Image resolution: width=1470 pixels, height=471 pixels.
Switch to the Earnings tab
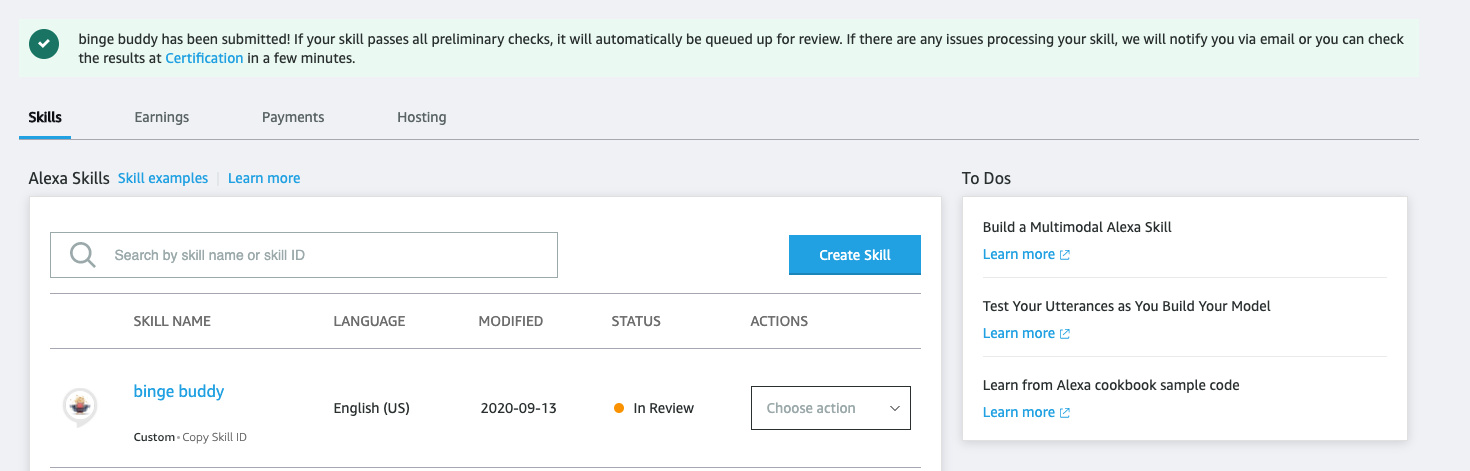point(162,117)
